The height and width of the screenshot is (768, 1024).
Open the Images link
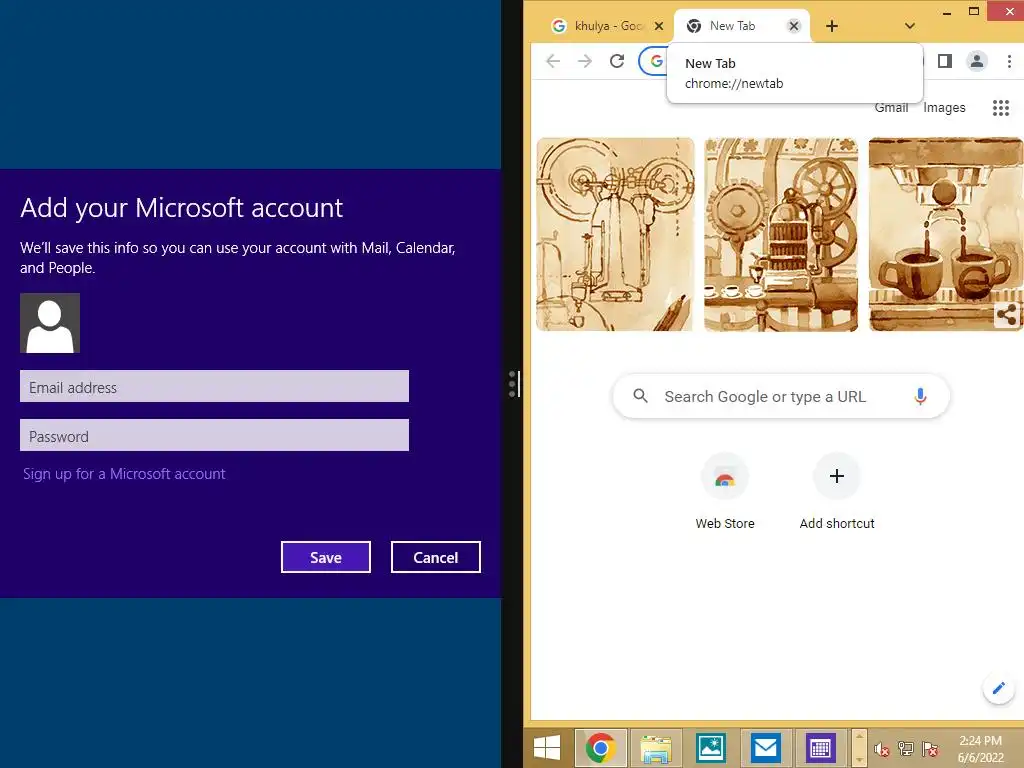pyautogui.click(x=944, y=108)
